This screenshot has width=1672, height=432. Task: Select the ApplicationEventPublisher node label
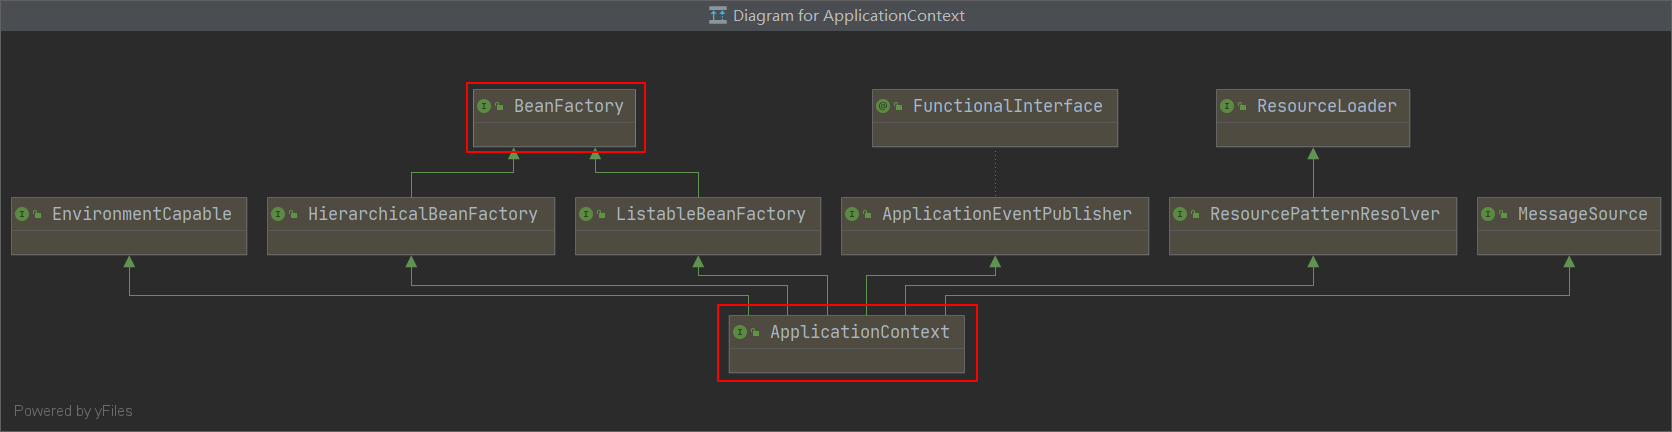tap(1006, 214)
